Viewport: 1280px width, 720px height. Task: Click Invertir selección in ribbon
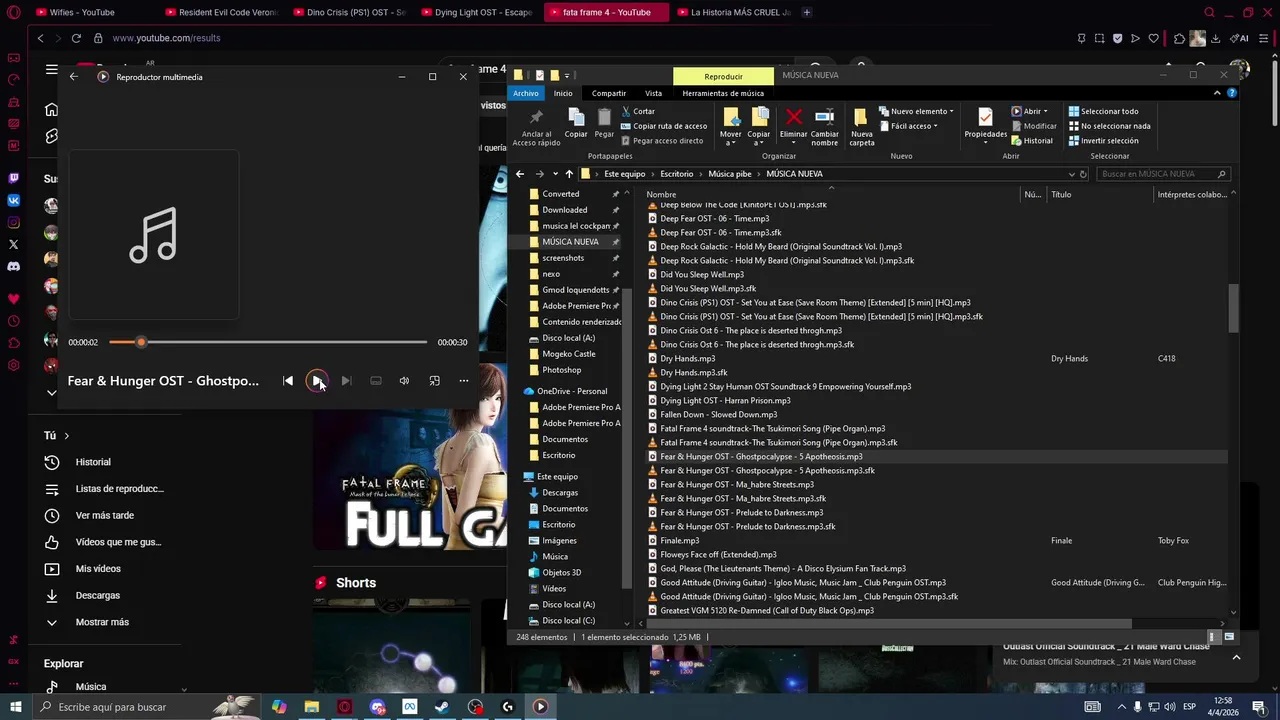(1103, 141)
